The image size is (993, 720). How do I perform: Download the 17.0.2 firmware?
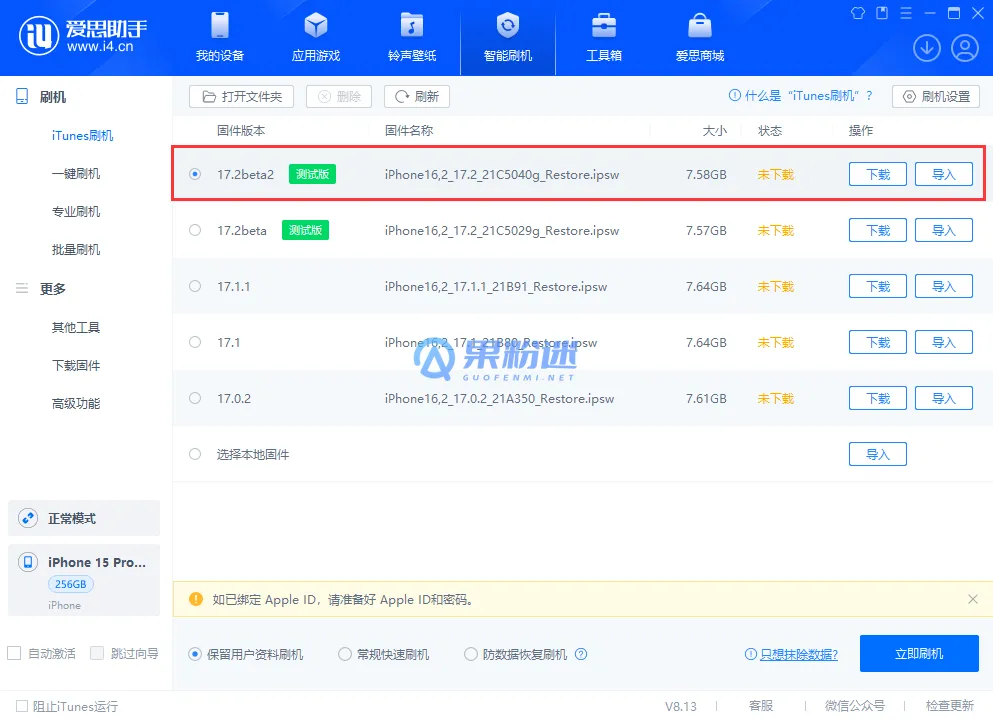877,398
